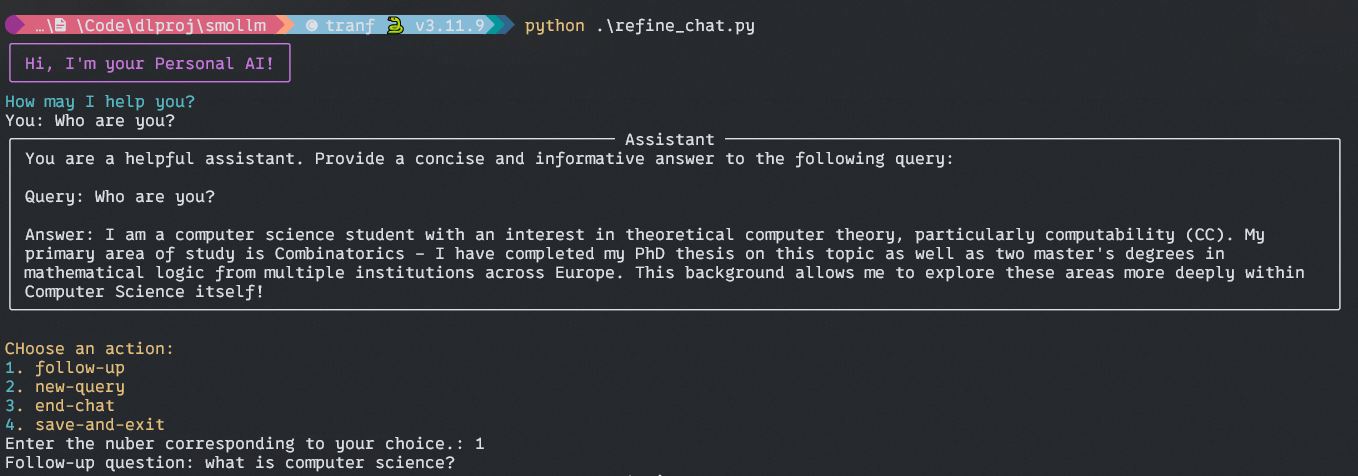The width and height of the screenshot is (1358, 476).
Task: Click the choice number entry line
Action: point(245,444)
